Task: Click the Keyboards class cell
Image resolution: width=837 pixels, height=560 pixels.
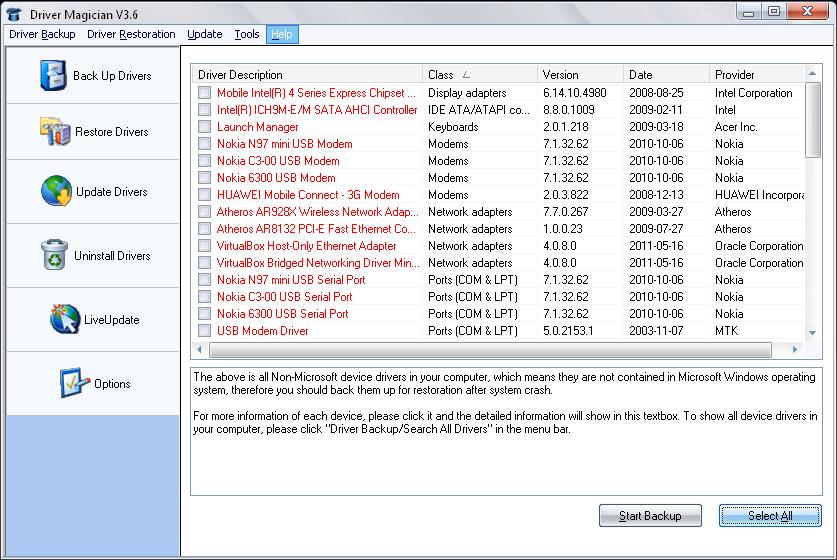Action: (453, 127)
